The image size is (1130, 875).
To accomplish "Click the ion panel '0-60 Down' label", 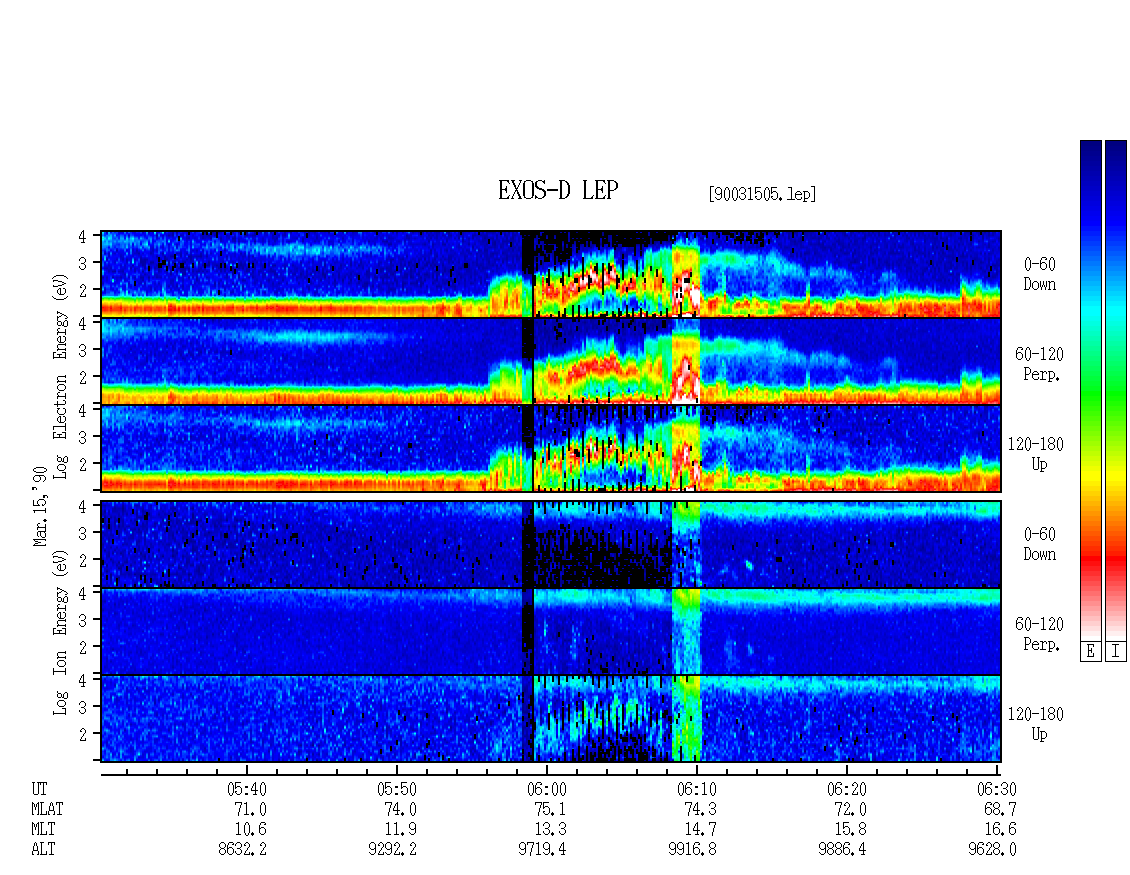I will (x=1040, y=544).
